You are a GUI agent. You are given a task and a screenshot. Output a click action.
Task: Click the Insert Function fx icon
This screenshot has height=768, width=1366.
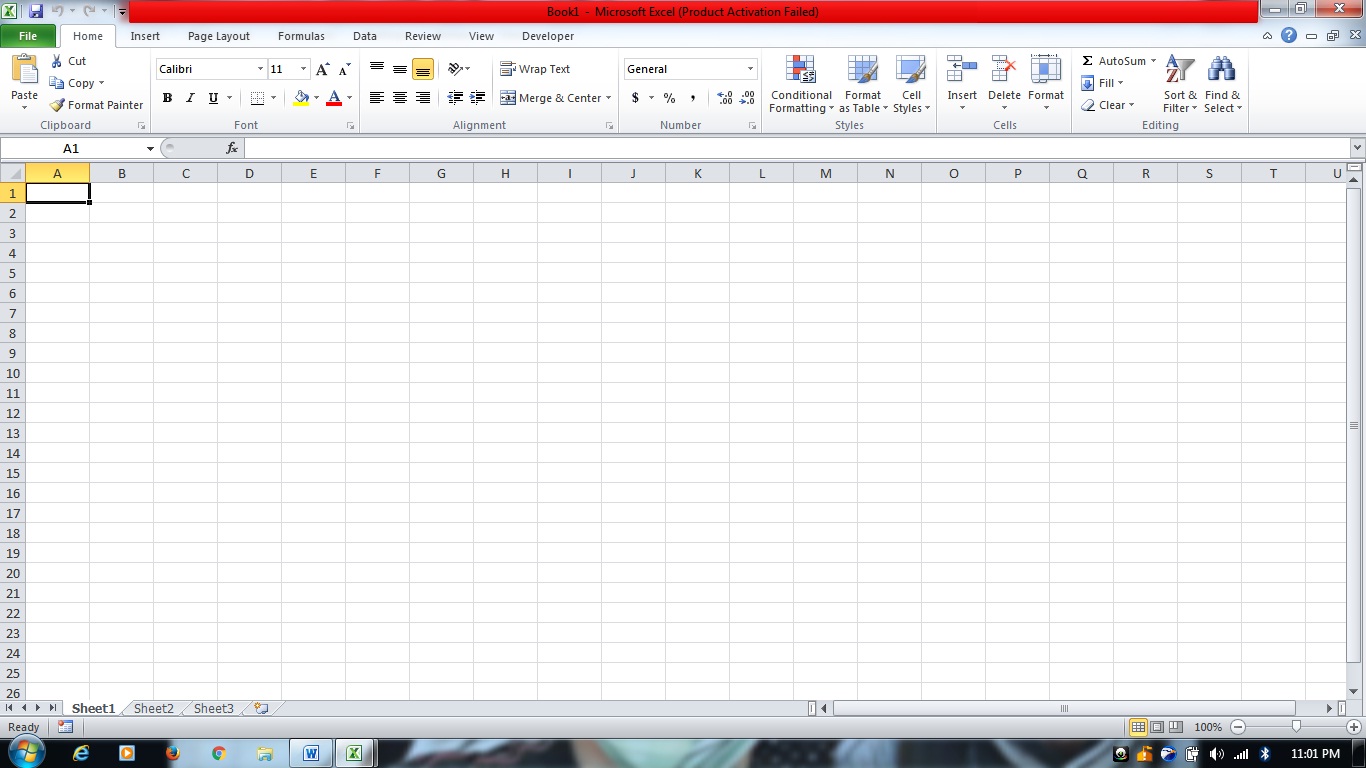point(232,148)
